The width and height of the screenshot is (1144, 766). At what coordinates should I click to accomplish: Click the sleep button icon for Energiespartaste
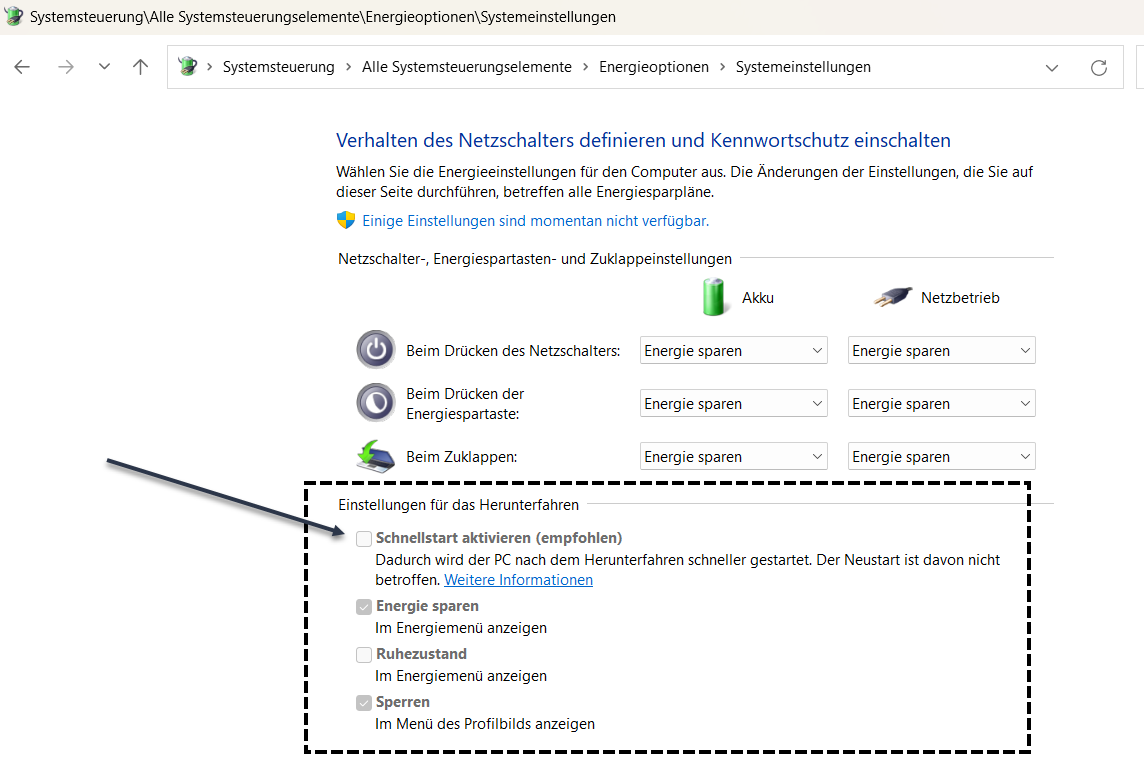(x=375, y=402)
